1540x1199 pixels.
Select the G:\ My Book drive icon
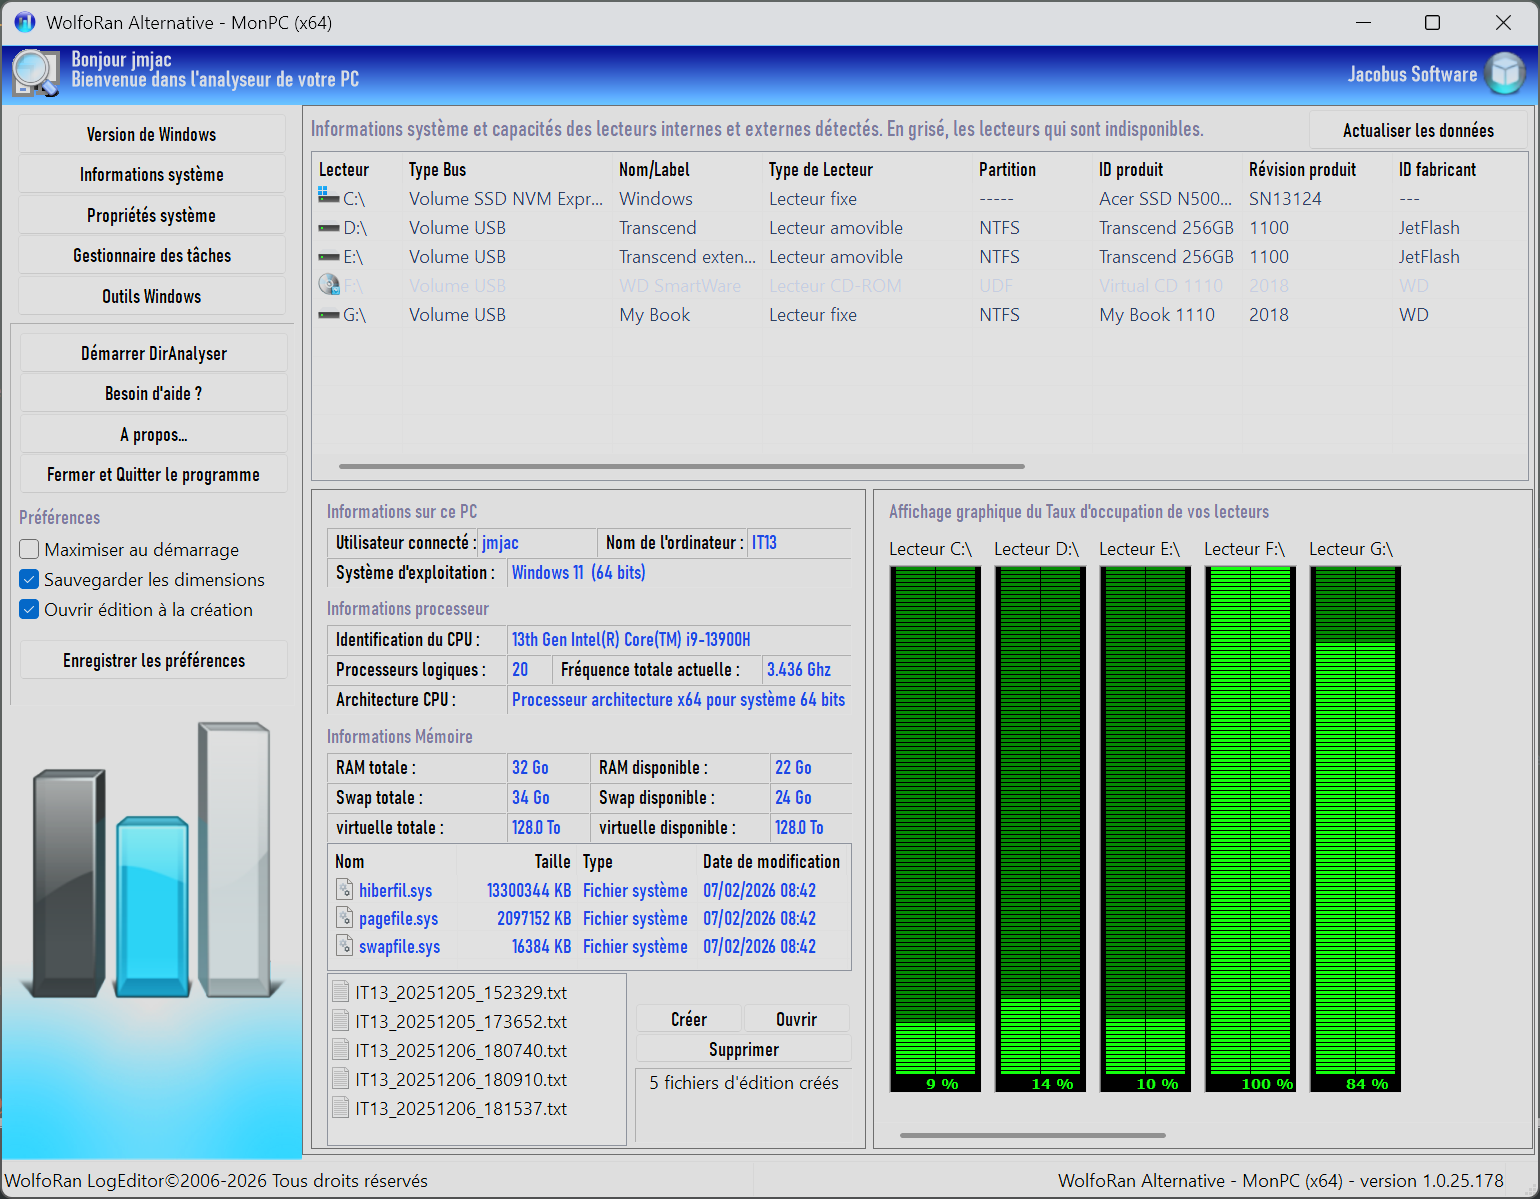(x=328, y=315)
